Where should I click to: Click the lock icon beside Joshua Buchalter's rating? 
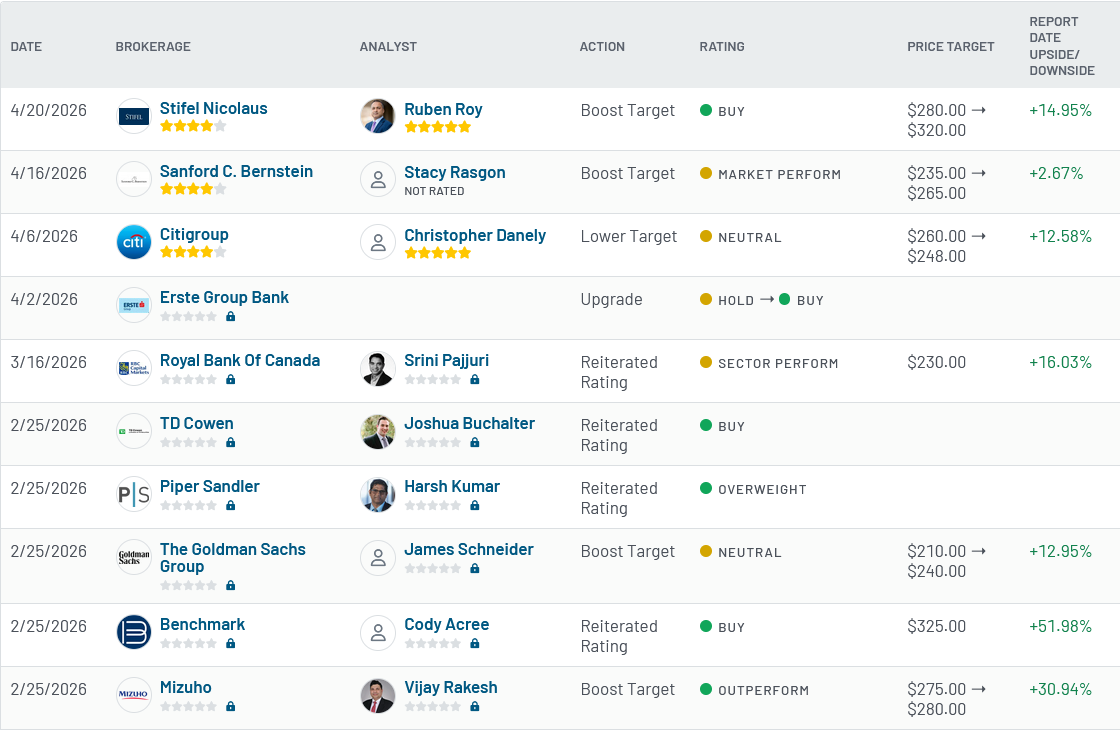tap(475, 442)
